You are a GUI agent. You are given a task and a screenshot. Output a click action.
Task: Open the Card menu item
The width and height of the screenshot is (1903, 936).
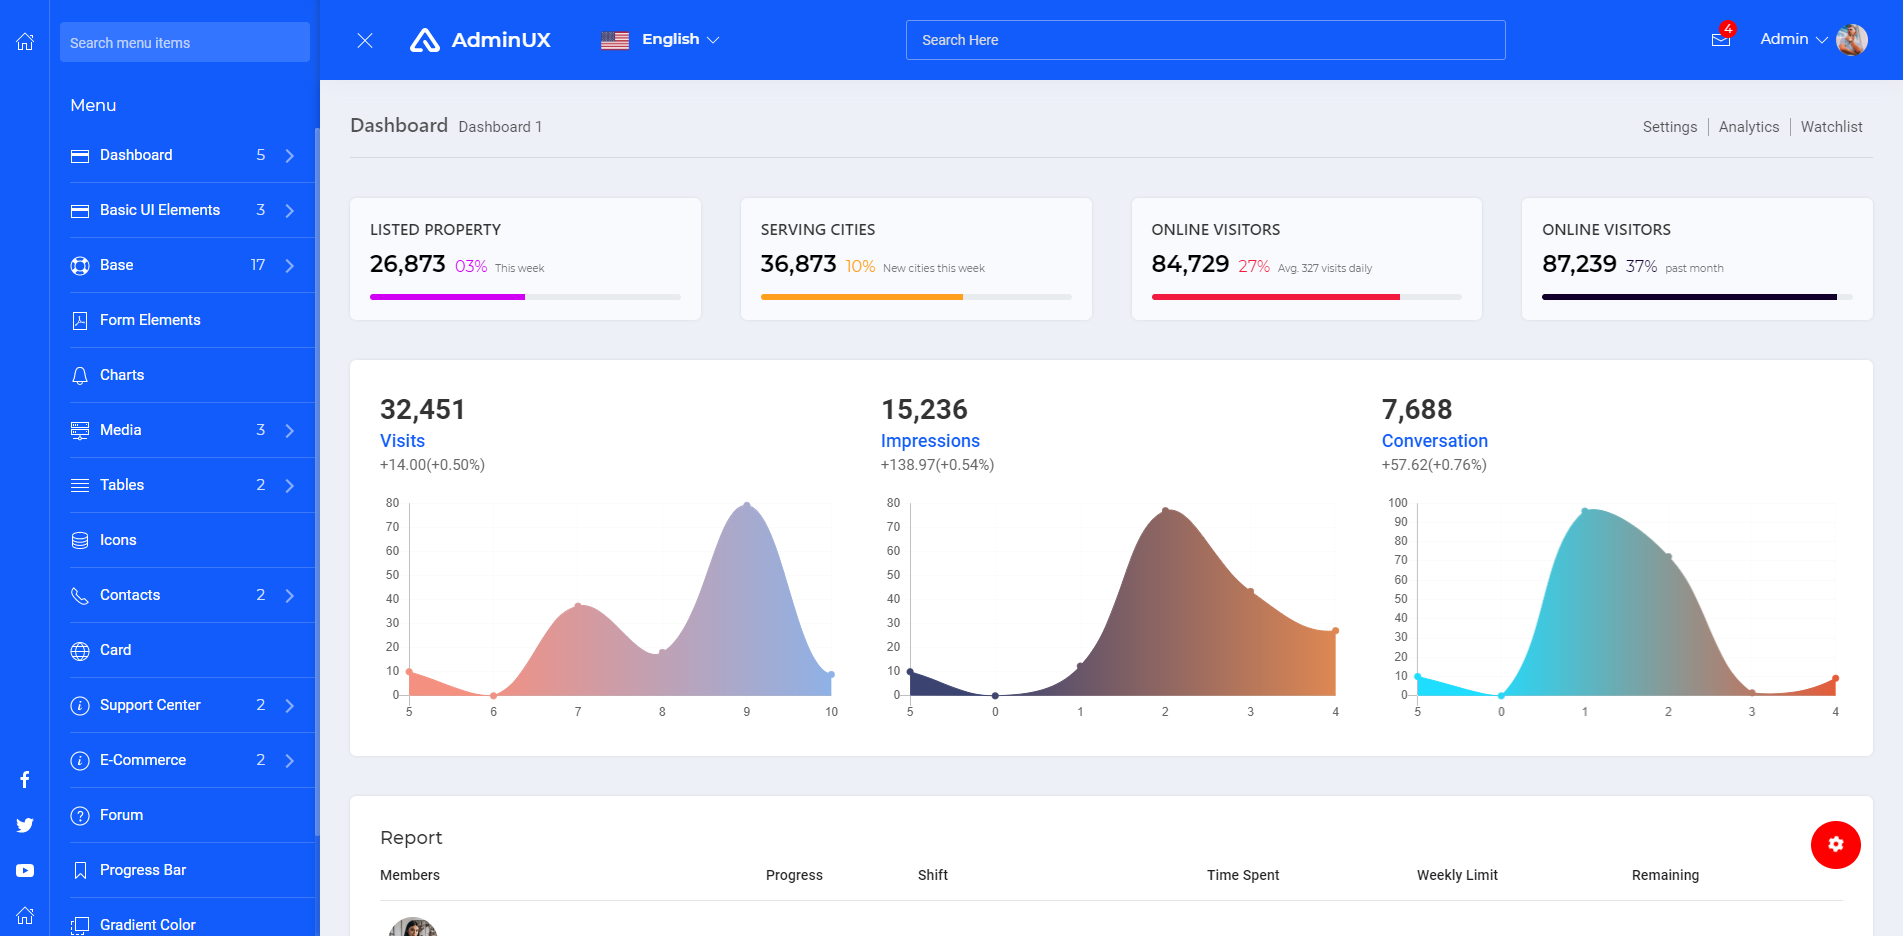click(191, 650)
